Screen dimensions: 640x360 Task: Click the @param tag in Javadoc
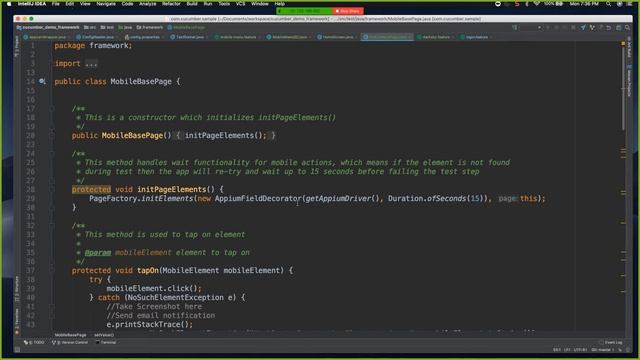98,253
